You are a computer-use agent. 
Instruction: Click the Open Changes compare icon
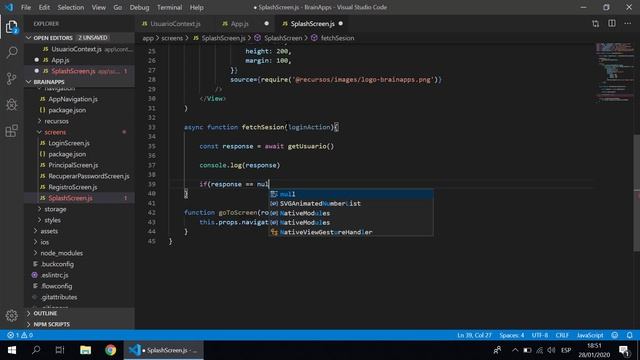(596, 24)
